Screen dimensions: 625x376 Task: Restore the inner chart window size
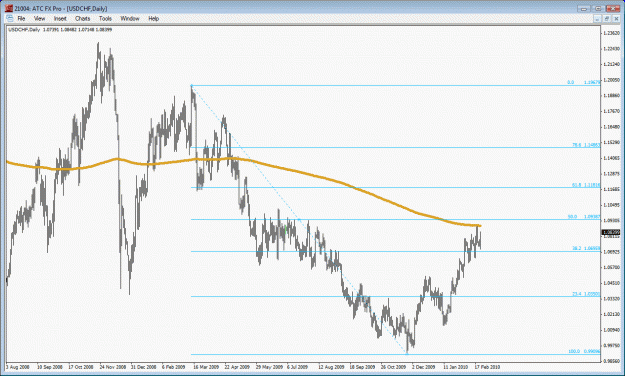(606, 19)
